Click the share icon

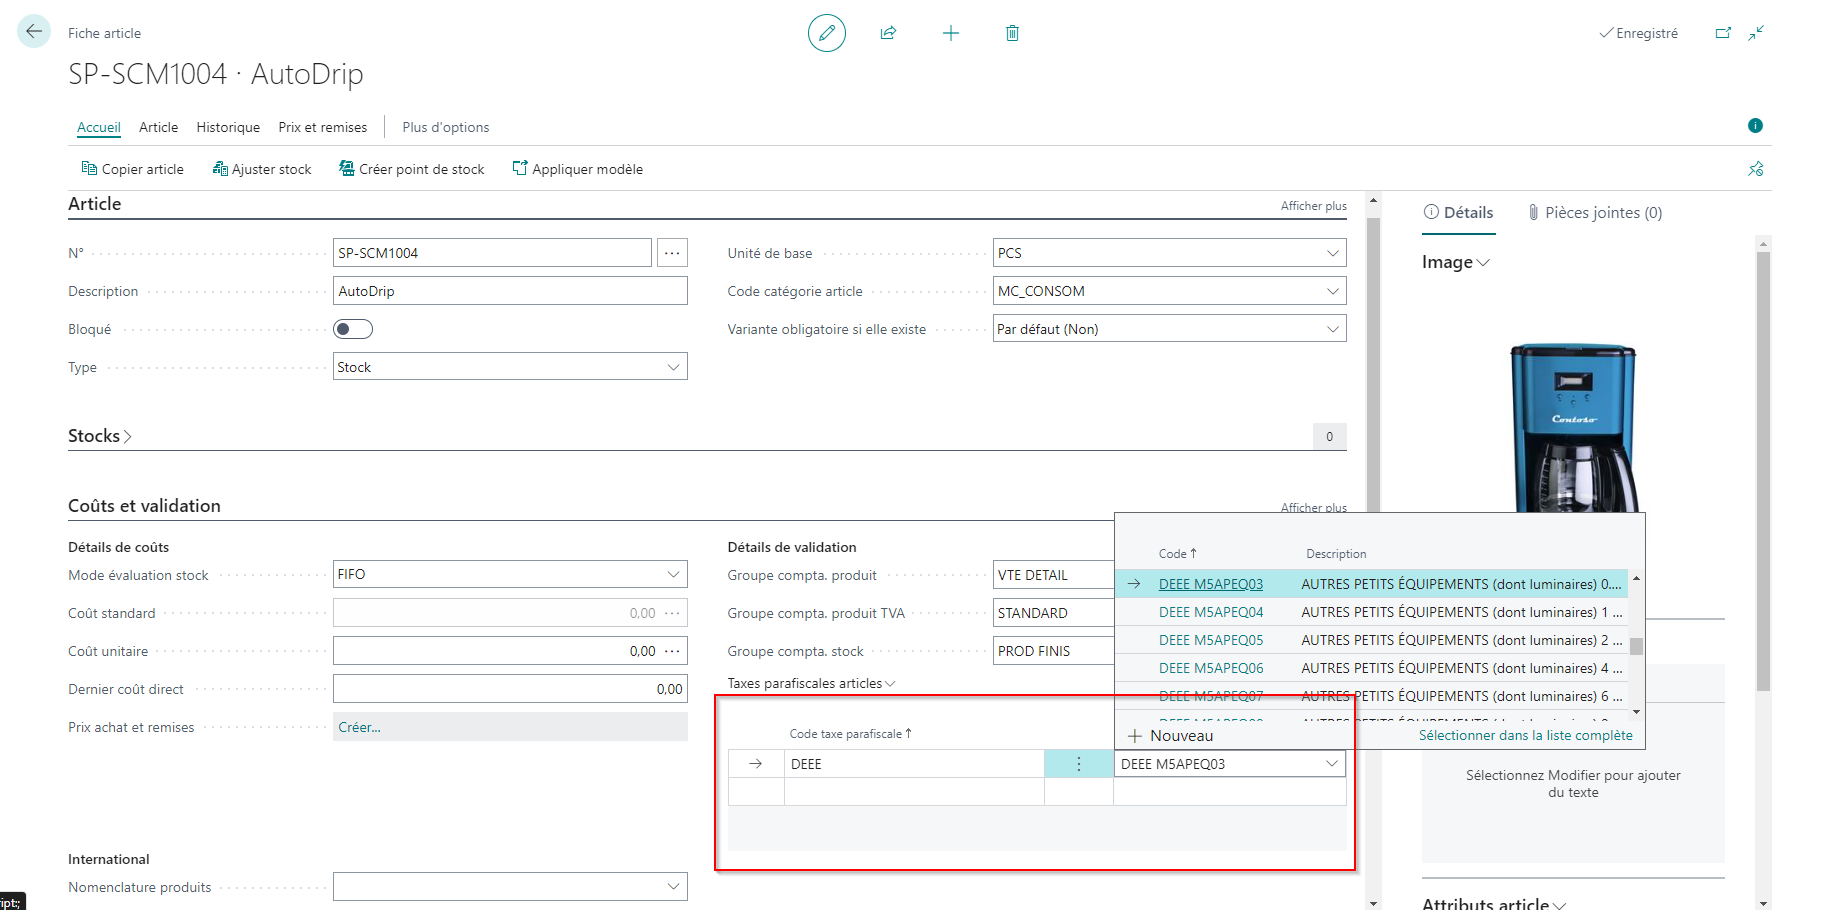pyautogui.click(x=888, y=33)
